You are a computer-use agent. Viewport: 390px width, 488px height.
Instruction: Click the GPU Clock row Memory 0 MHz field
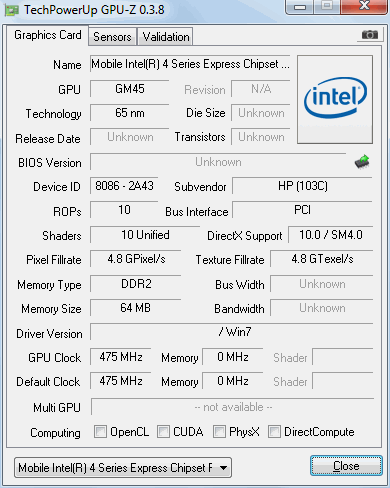tap(233, 357)
